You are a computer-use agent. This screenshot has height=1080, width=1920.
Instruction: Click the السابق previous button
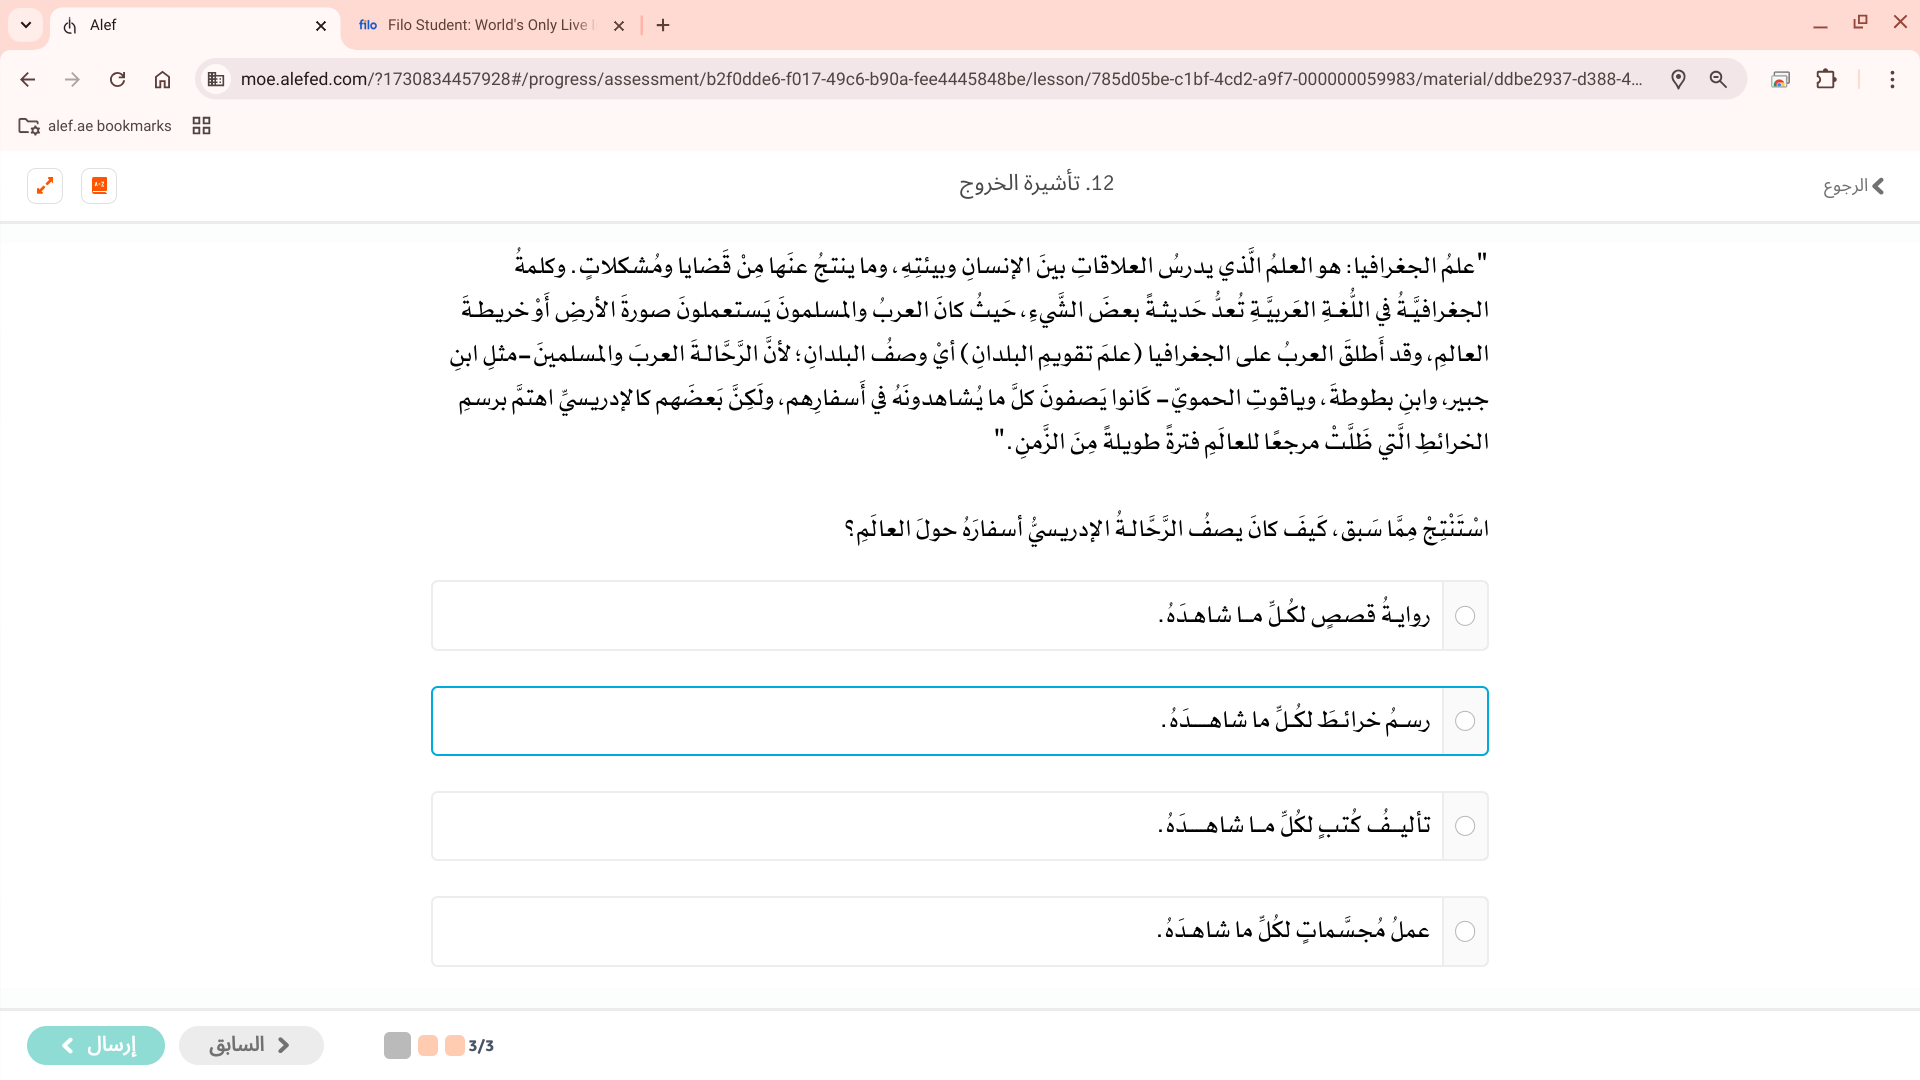pos(251,1045)
